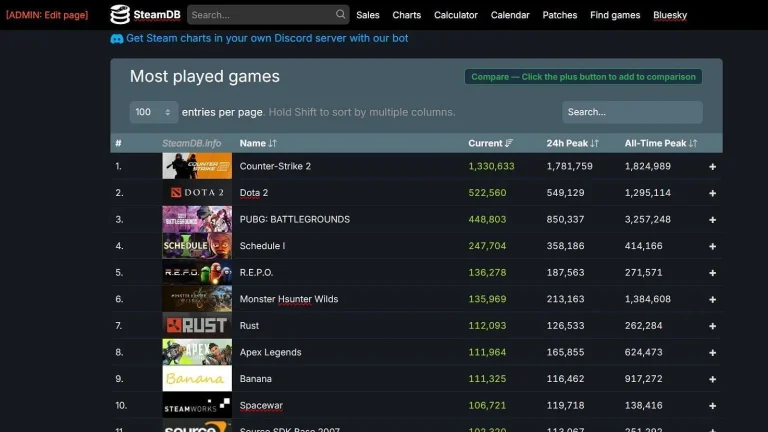Viewport: 768px width, 432px height.
Task: Click the magnifier icon in top search bar
Action: (340, 14)
